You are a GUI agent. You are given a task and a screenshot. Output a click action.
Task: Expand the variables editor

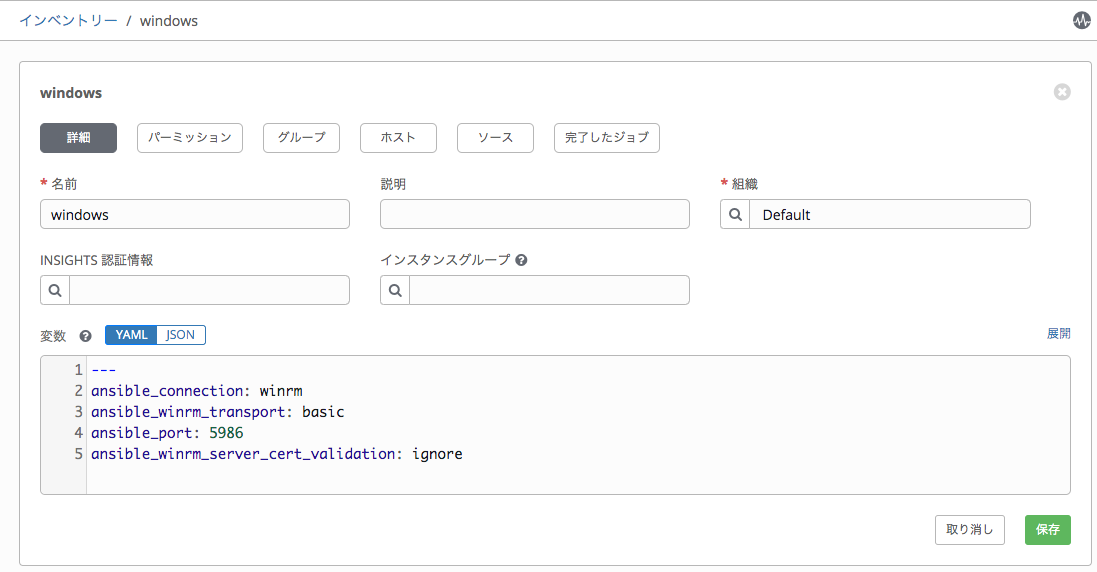point(1058,333)
